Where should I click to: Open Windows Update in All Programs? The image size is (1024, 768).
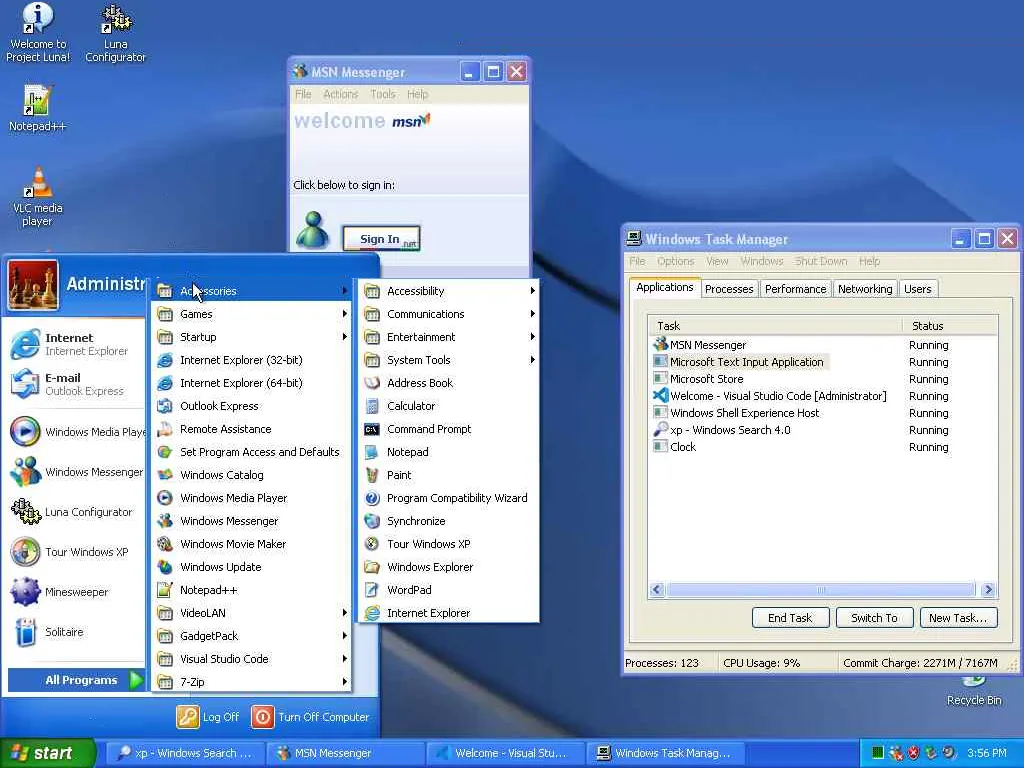[251, 567]
